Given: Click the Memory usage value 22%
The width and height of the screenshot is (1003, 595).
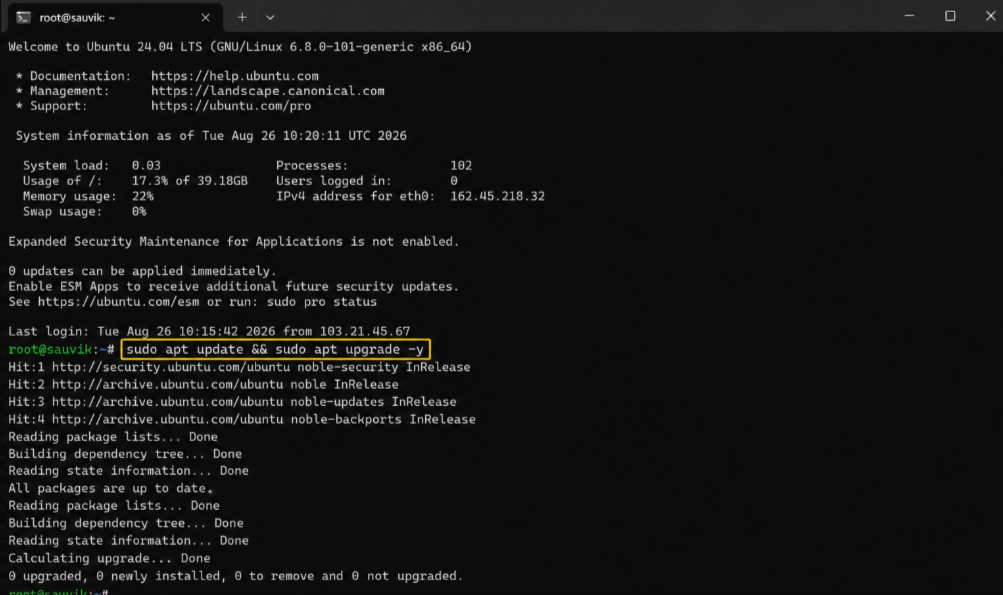Looking at the screenshot, I should (x=143, y=196).
